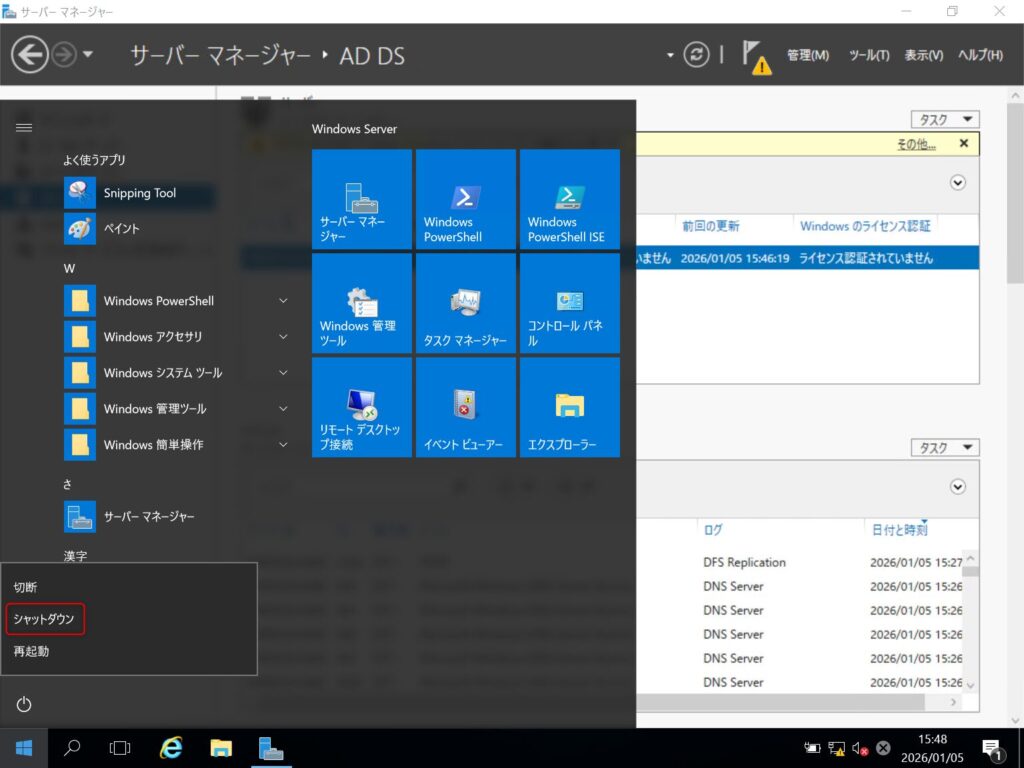Open the Server Manager start tile
1024x768 pixels.
pos(361,200)
